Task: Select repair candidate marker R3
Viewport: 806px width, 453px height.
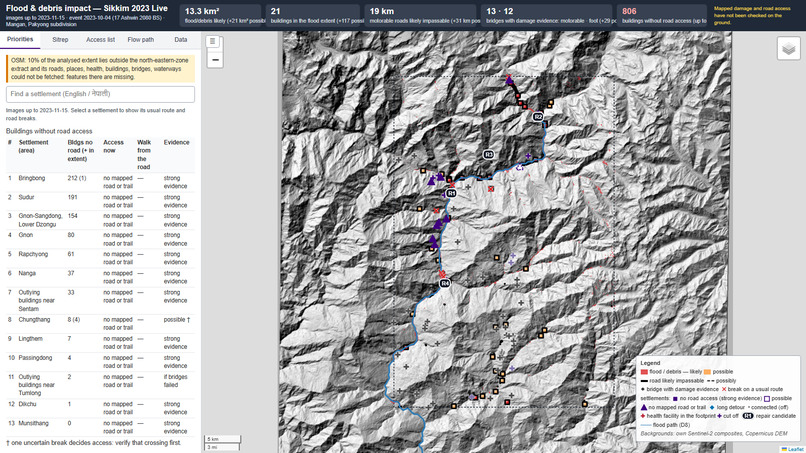Action: [488, 154]
